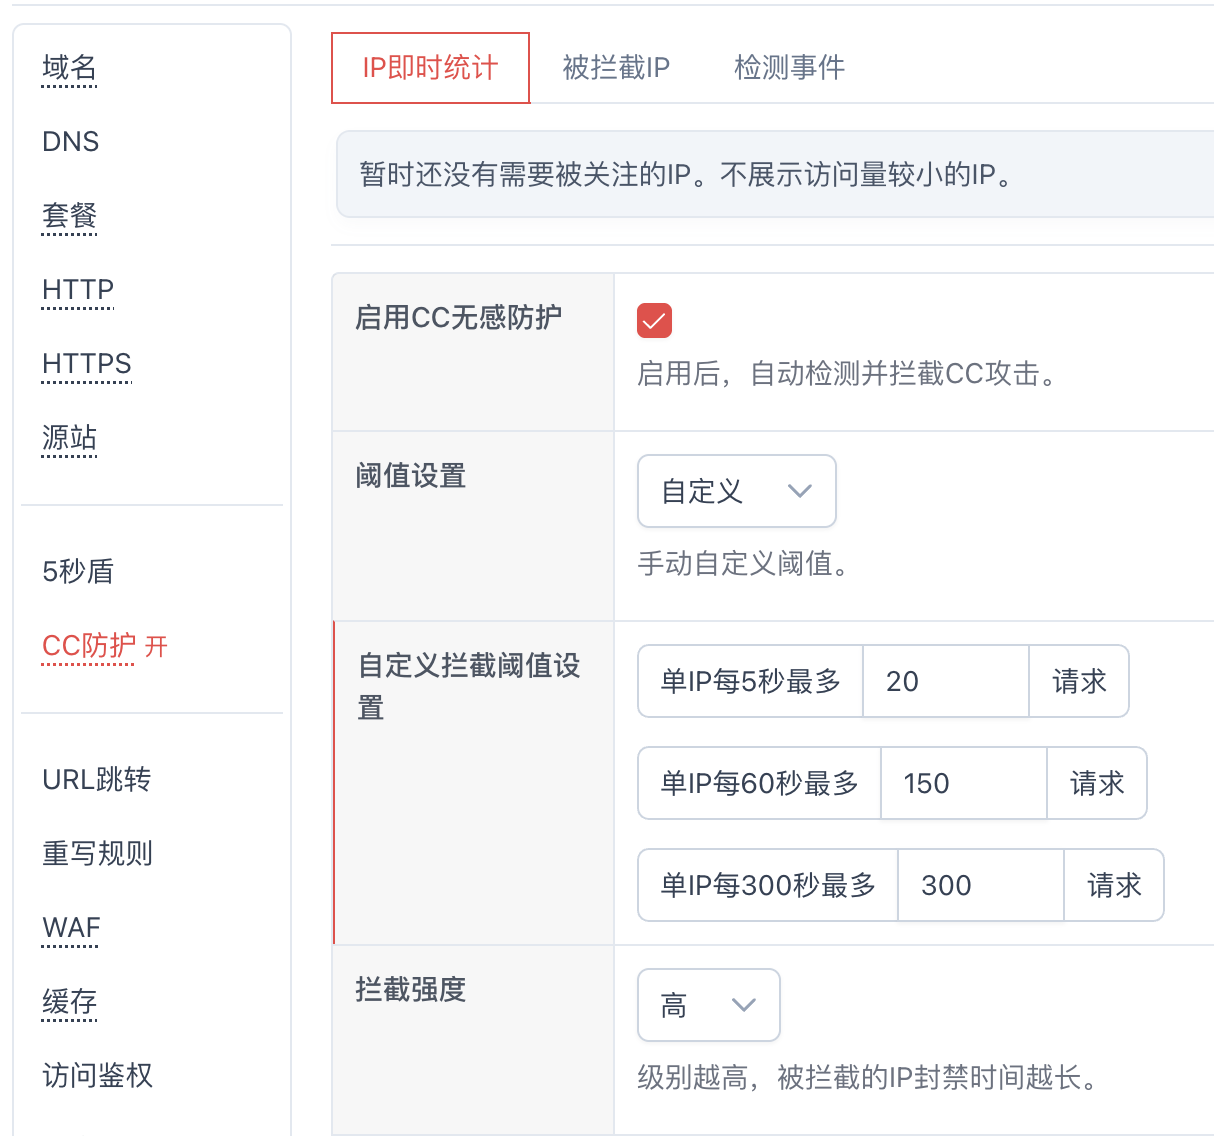The image size is (1214, 1136).
Task: Open the 检测事件 tab
Action: tap(789, 68)
